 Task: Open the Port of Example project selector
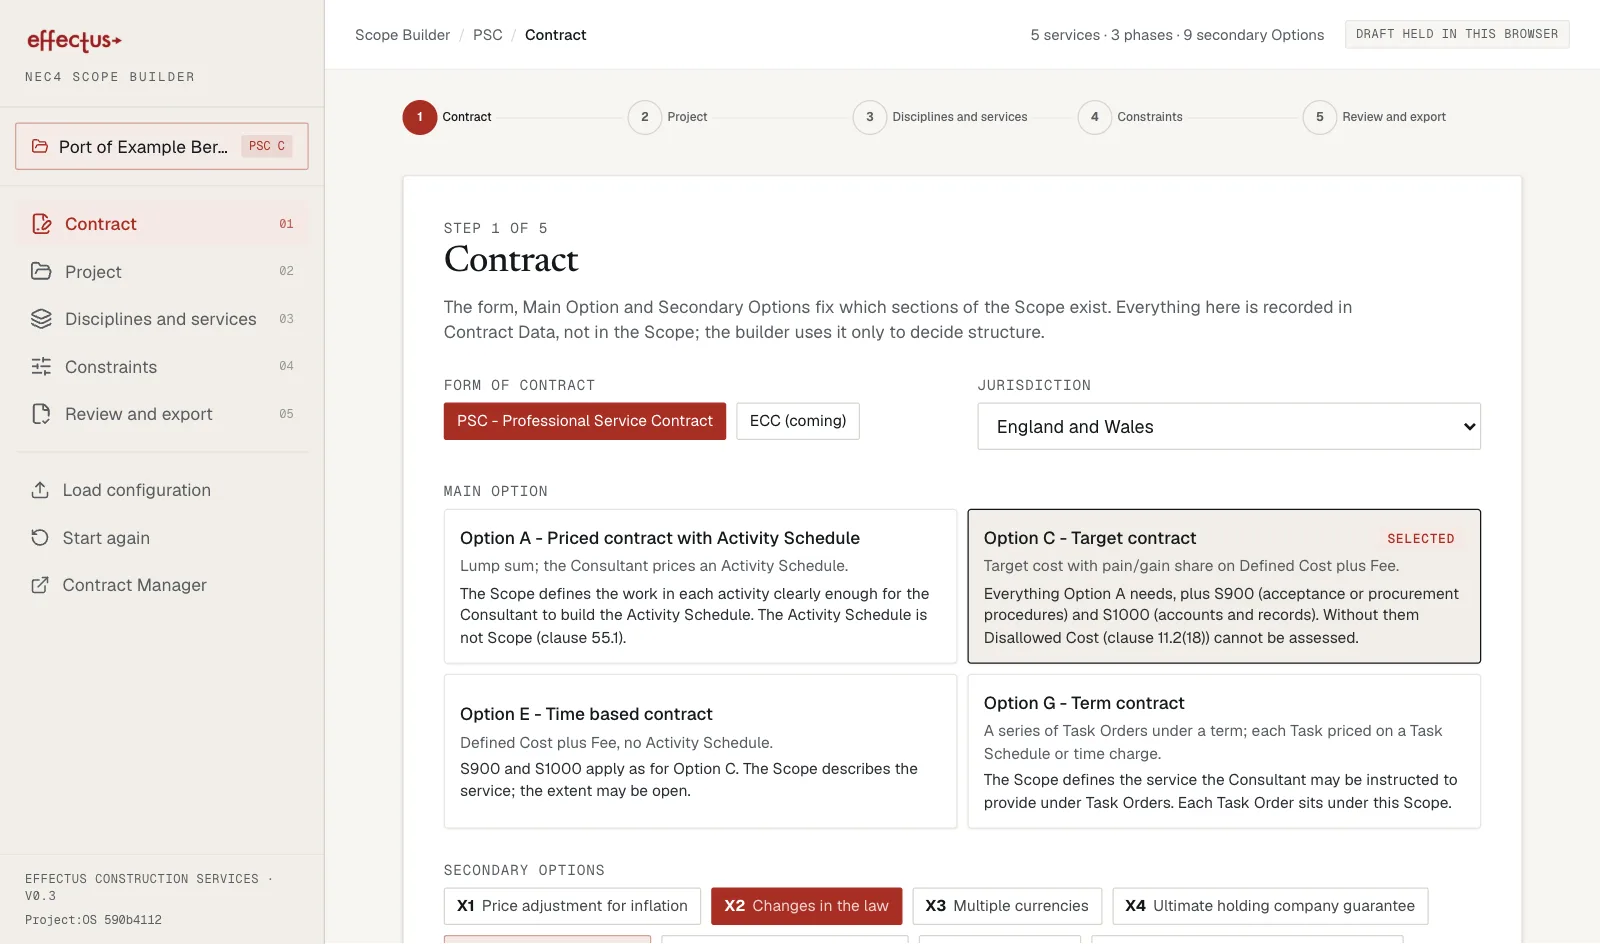[x=162, y=146]
